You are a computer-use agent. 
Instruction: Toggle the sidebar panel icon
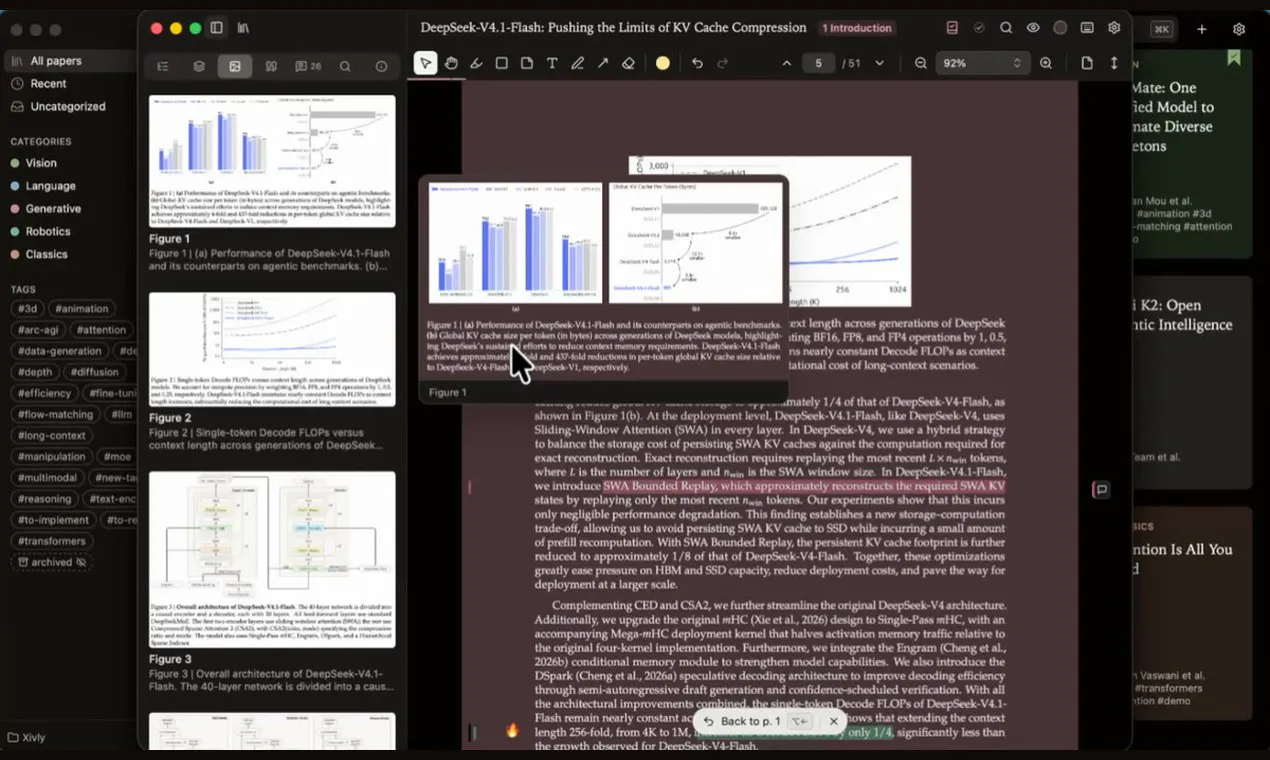(217, 28)
